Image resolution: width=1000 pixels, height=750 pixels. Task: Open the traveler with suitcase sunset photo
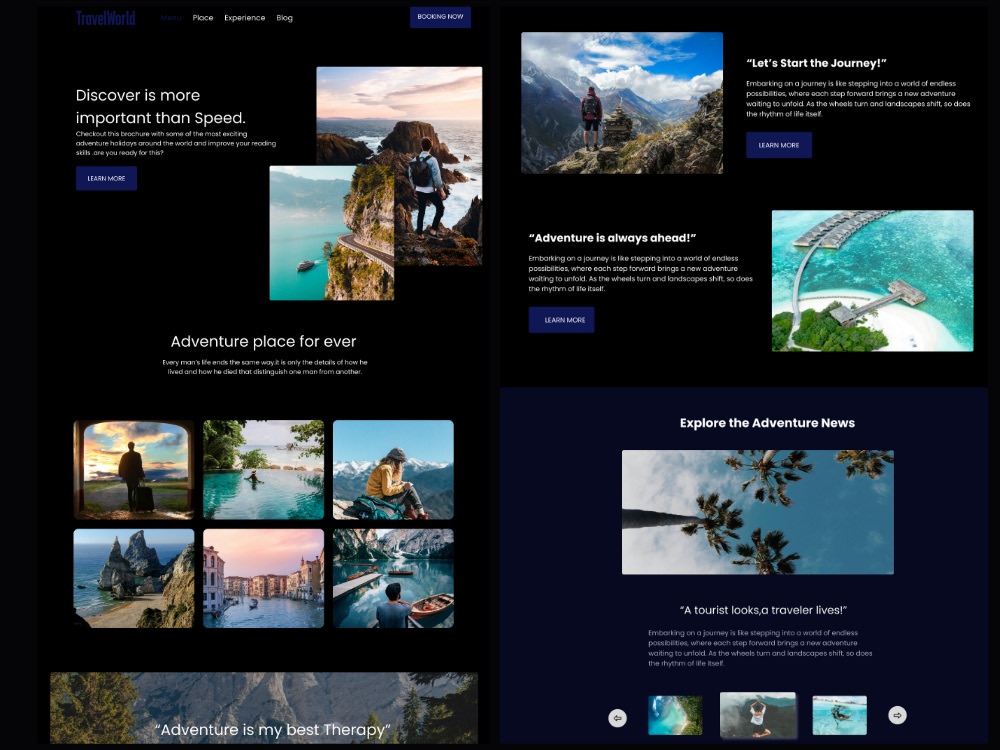[x=134, y=469]
